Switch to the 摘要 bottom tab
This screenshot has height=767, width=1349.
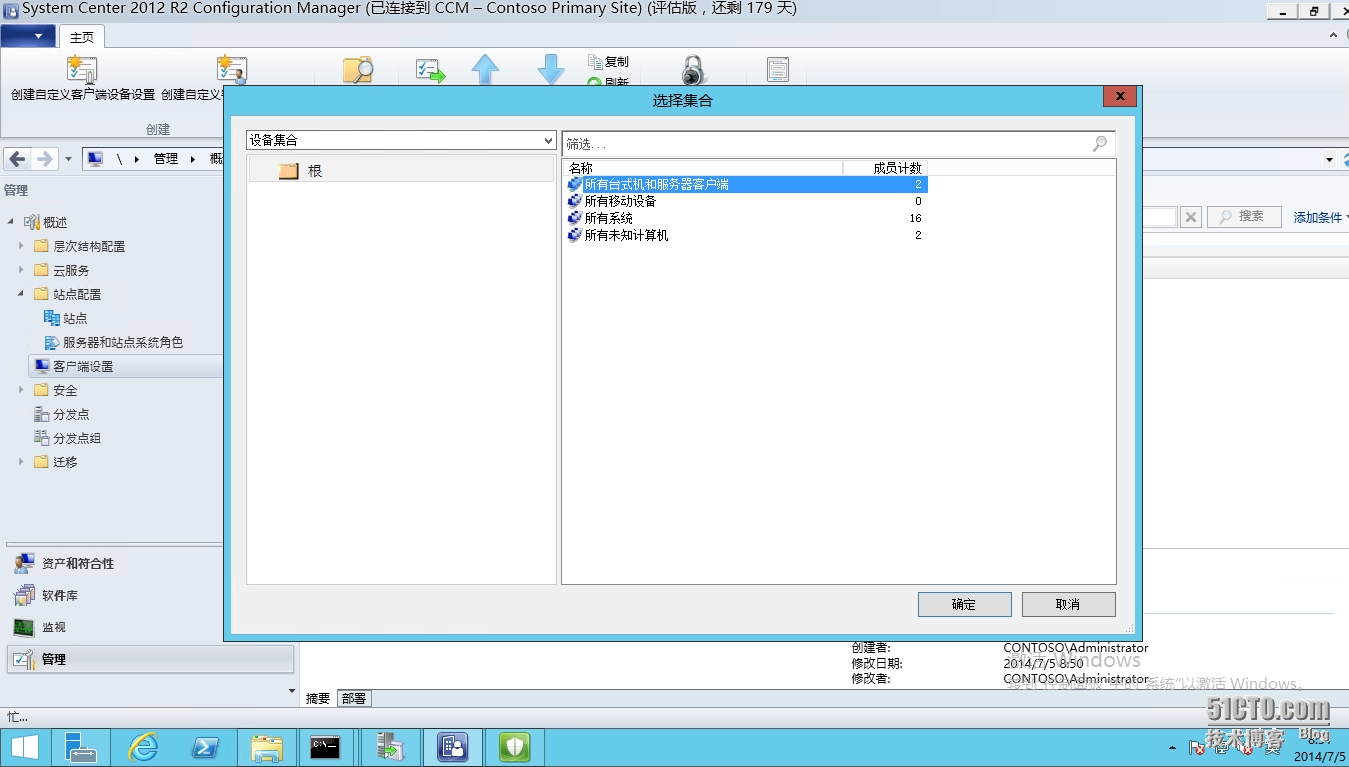point(318,698)
